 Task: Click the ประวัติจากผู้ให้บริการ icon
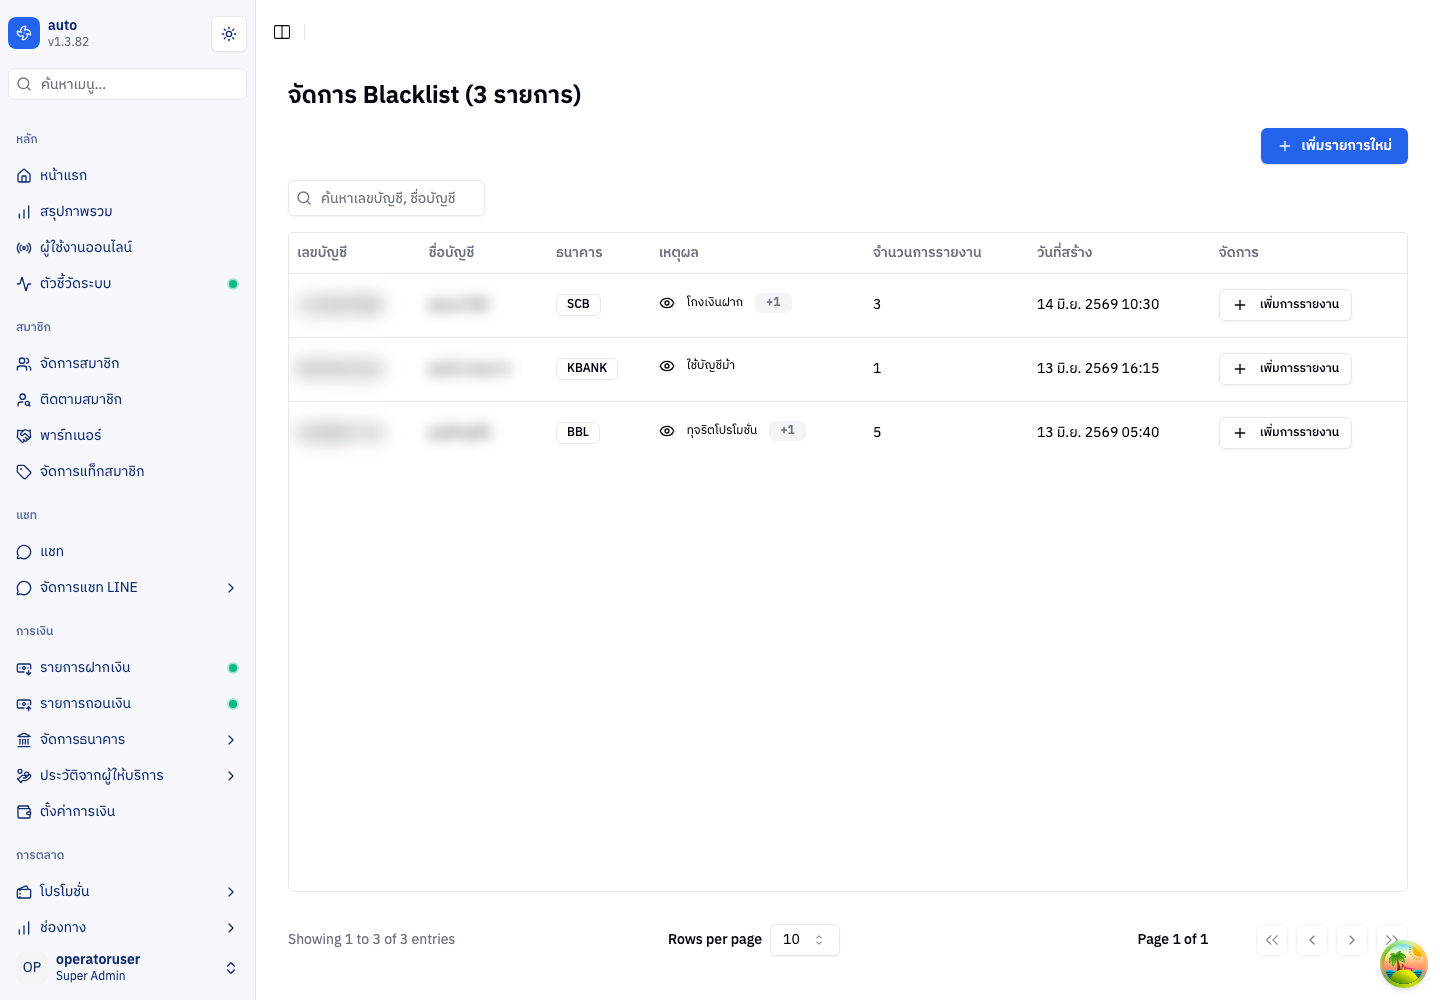[x=24, y=775]
